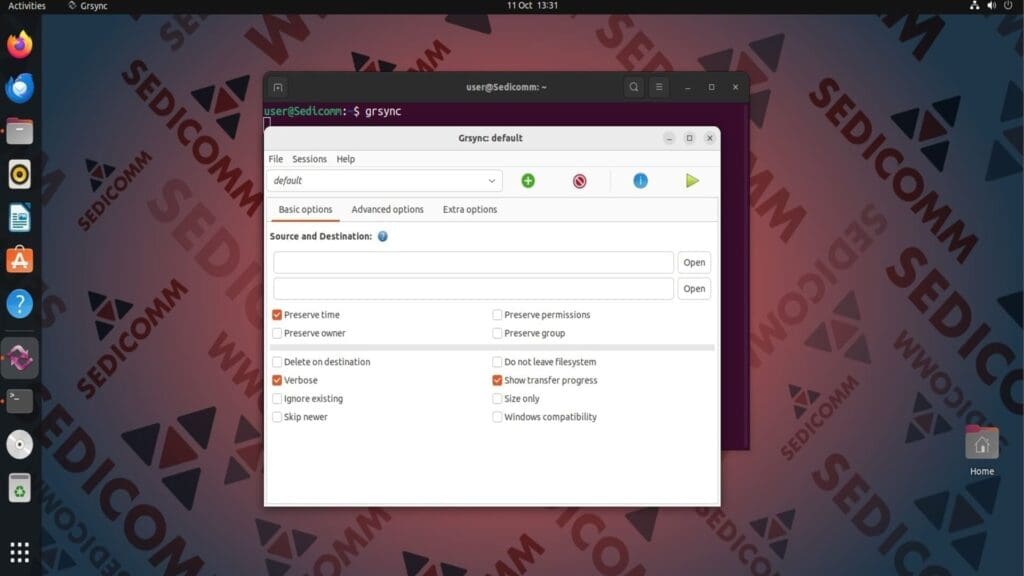The height and width of the screenshot is (576, 1024).
Task: Add a new Grsync session with the green plus icon
Action: click(528, 181)
